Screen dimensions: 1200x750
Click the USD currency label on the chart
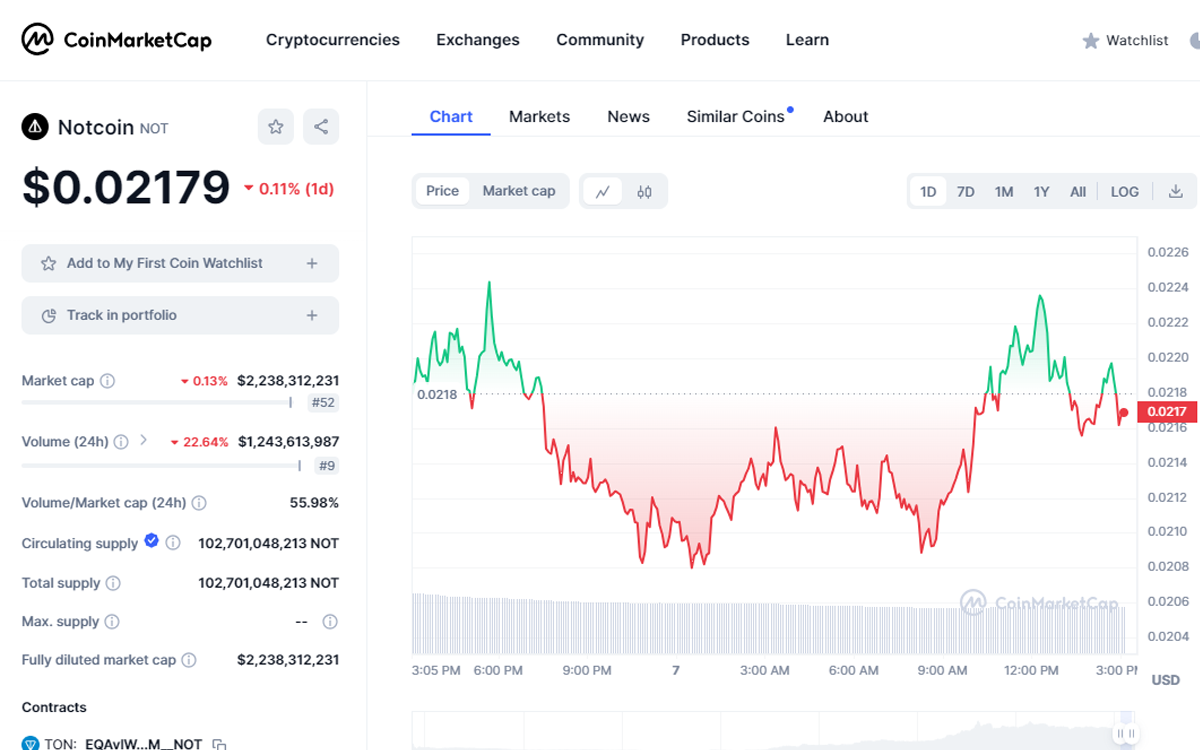point(1166,680)
